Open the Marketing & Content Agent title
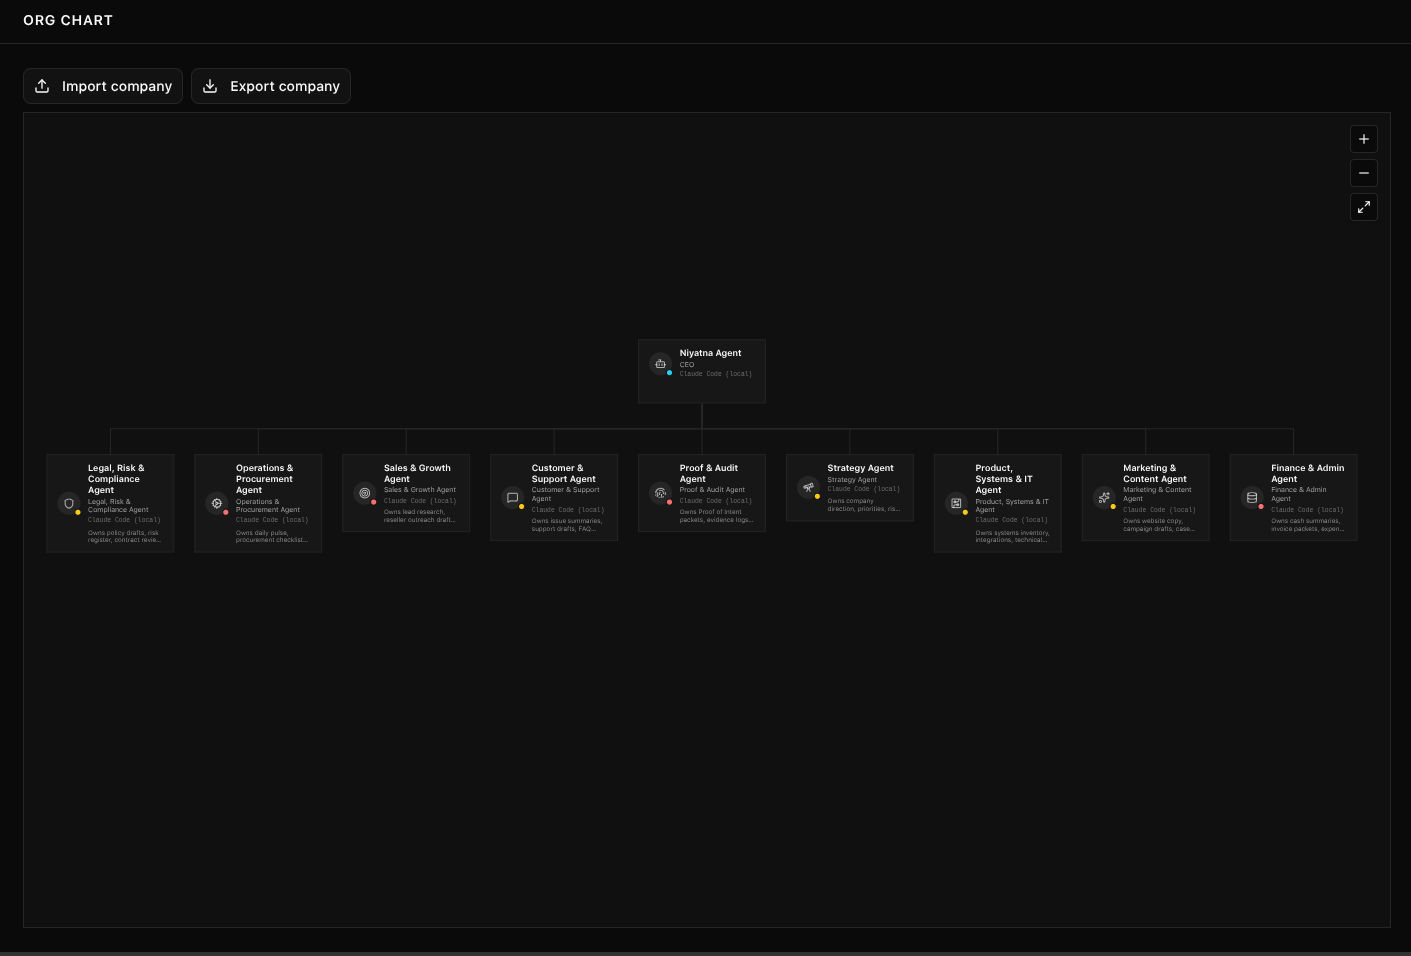 pos(1154,473)
